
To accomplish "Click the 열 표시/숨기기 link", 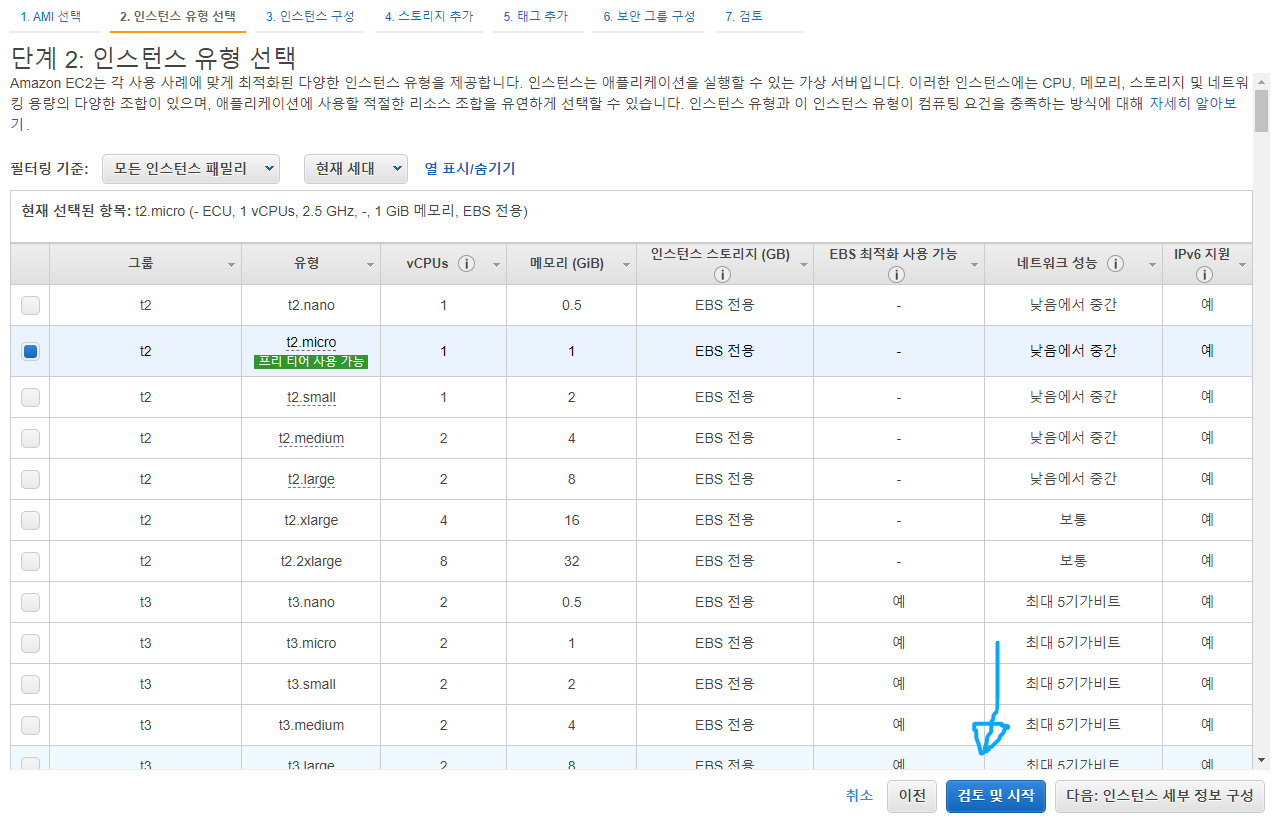I will click(x=470, y=169).
